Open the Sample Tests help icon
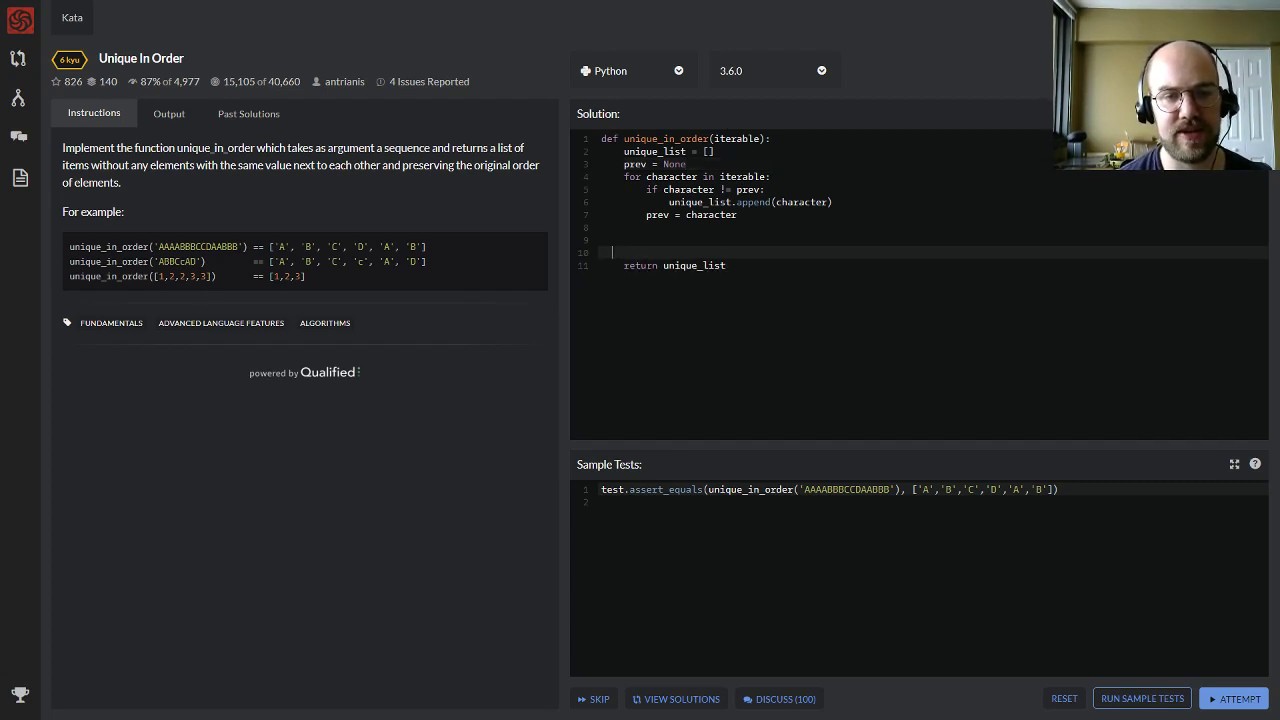The width and height of the screenshot is (1280, 720). (x=1255, y=464)
